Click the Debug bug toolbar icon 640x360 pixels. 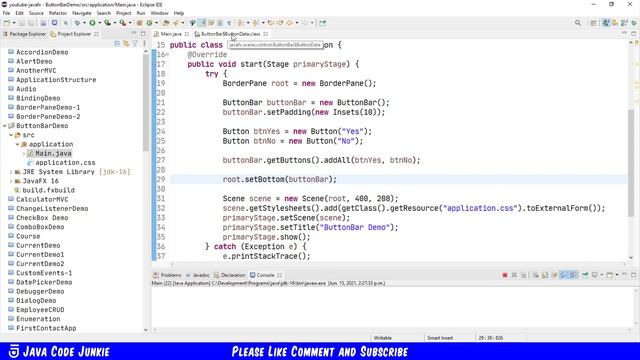(x=77, y=23)
